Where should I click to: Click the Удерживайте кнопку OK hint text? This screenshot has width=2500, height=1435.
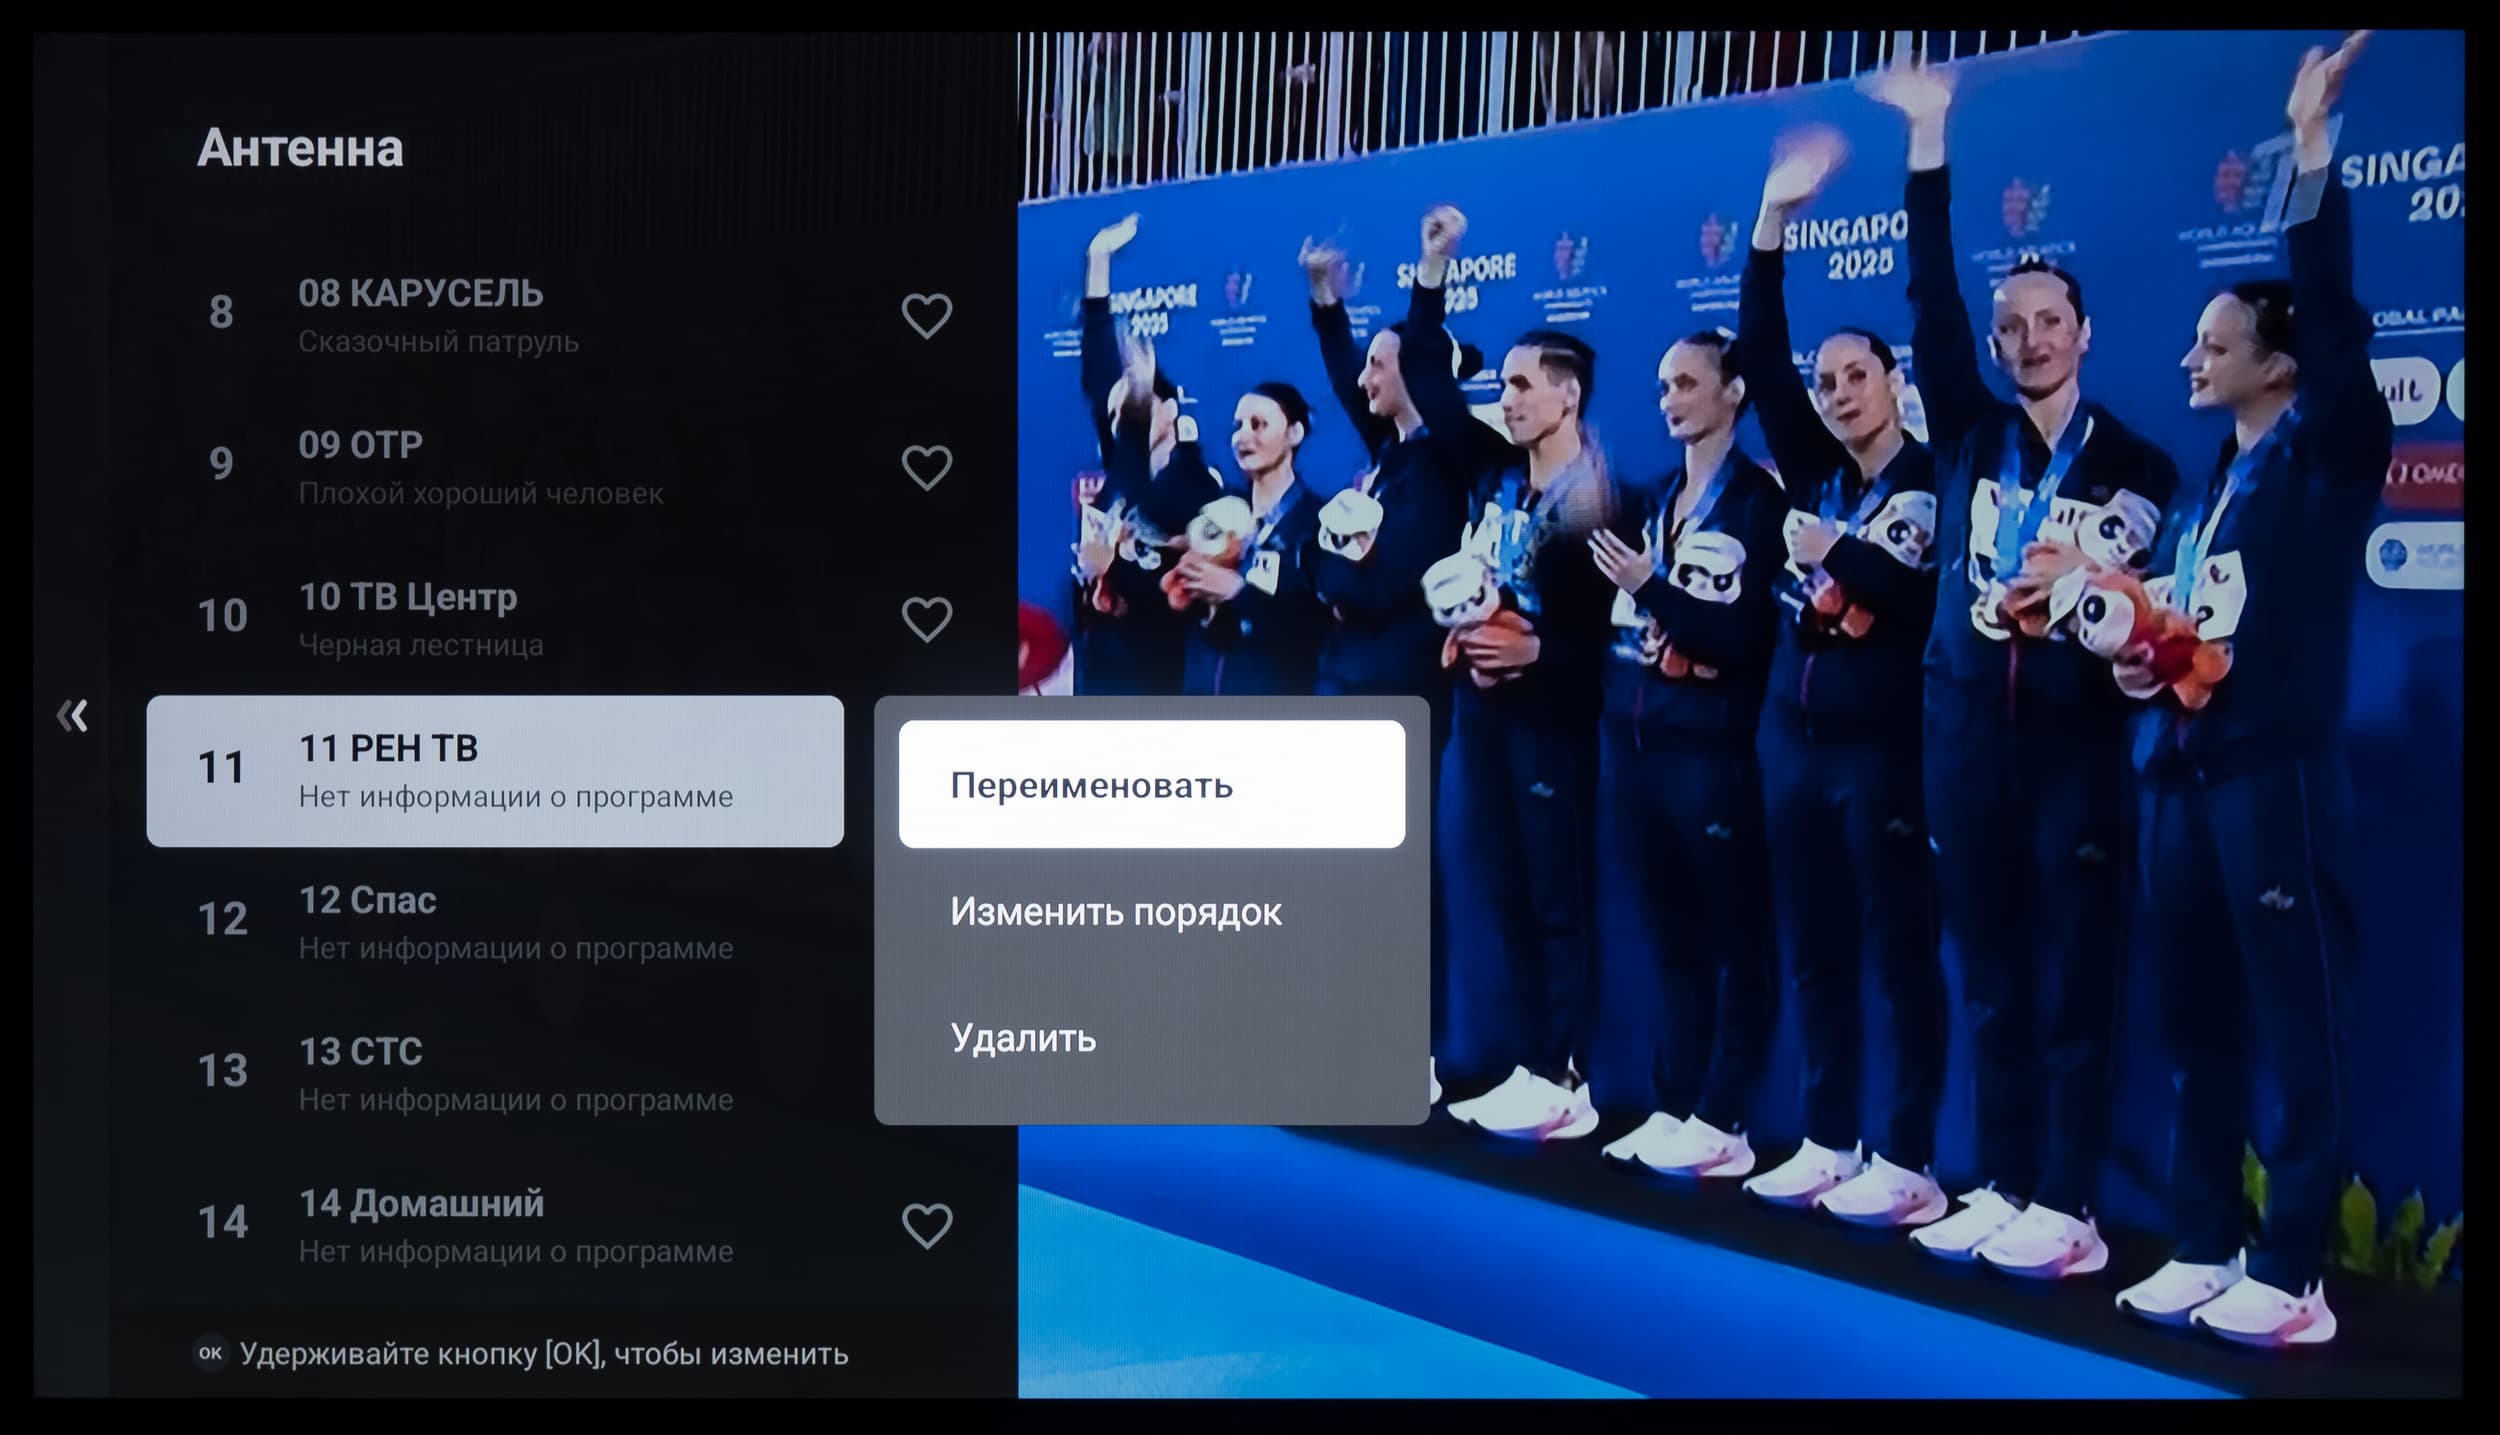544,1354
